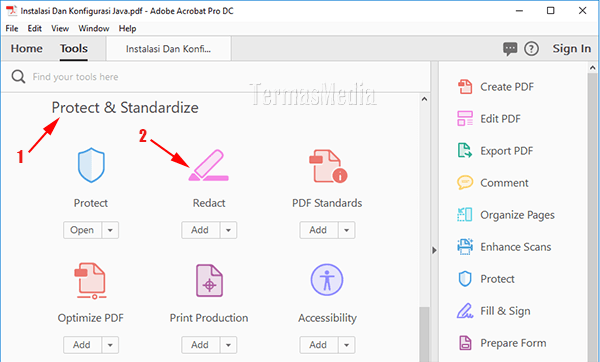
Task: Collapse the right tools pane arrow
Action: 434,250
